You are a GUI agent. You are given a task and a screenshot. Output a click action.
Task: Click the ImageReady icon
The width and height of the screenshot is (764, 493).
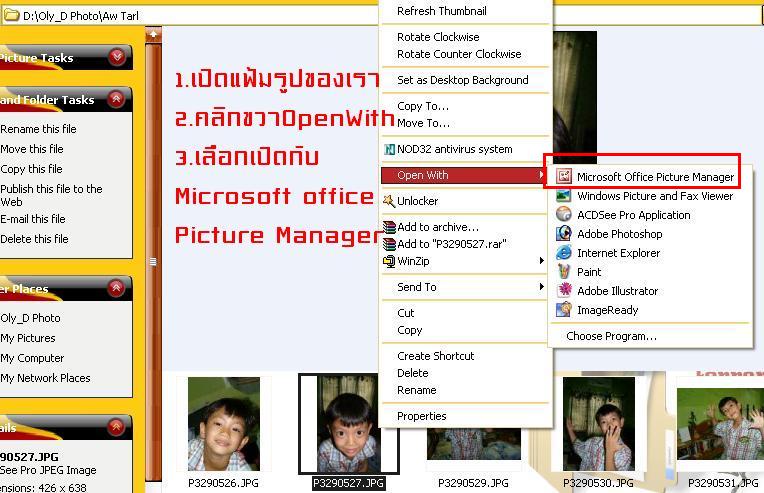(564, 309)
